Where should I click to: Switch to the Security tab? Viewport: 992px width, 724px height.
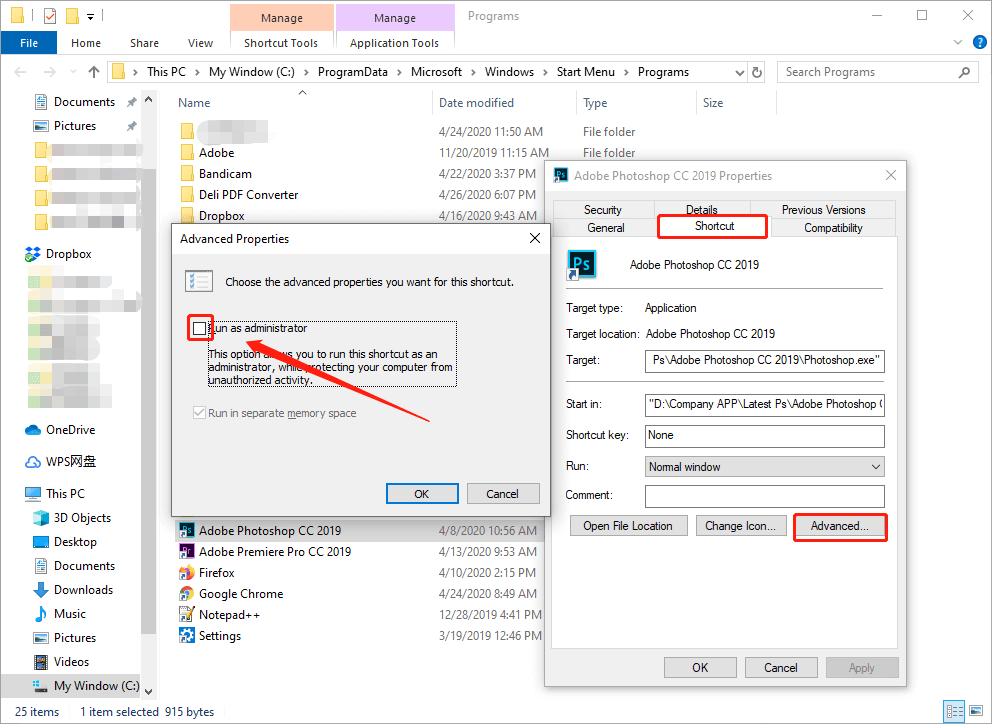pyautogui.click(x=603, y=209)
